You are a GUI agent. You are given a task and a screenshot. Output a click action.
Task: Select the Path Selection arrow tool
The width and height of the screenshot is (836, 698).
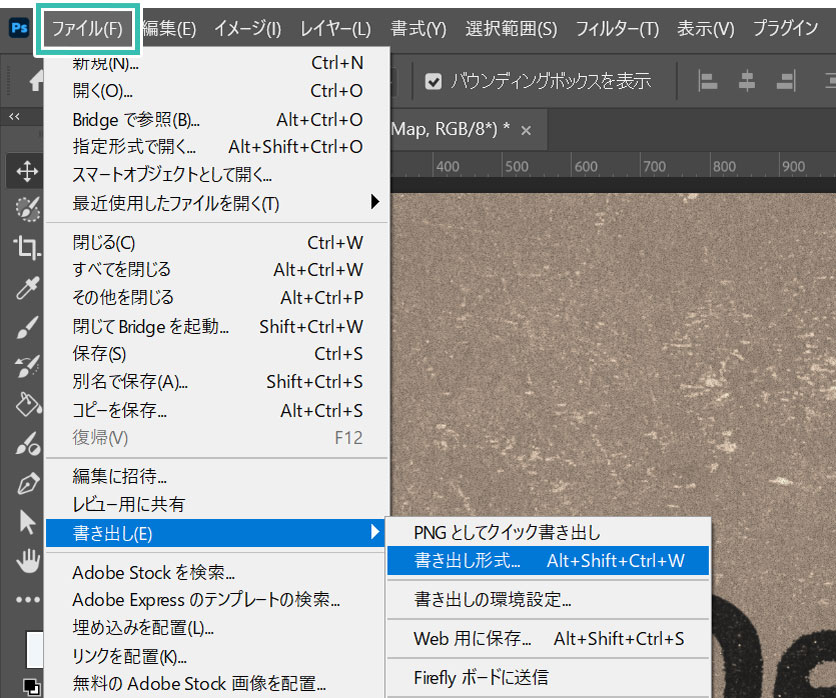(x=27, y=522)
